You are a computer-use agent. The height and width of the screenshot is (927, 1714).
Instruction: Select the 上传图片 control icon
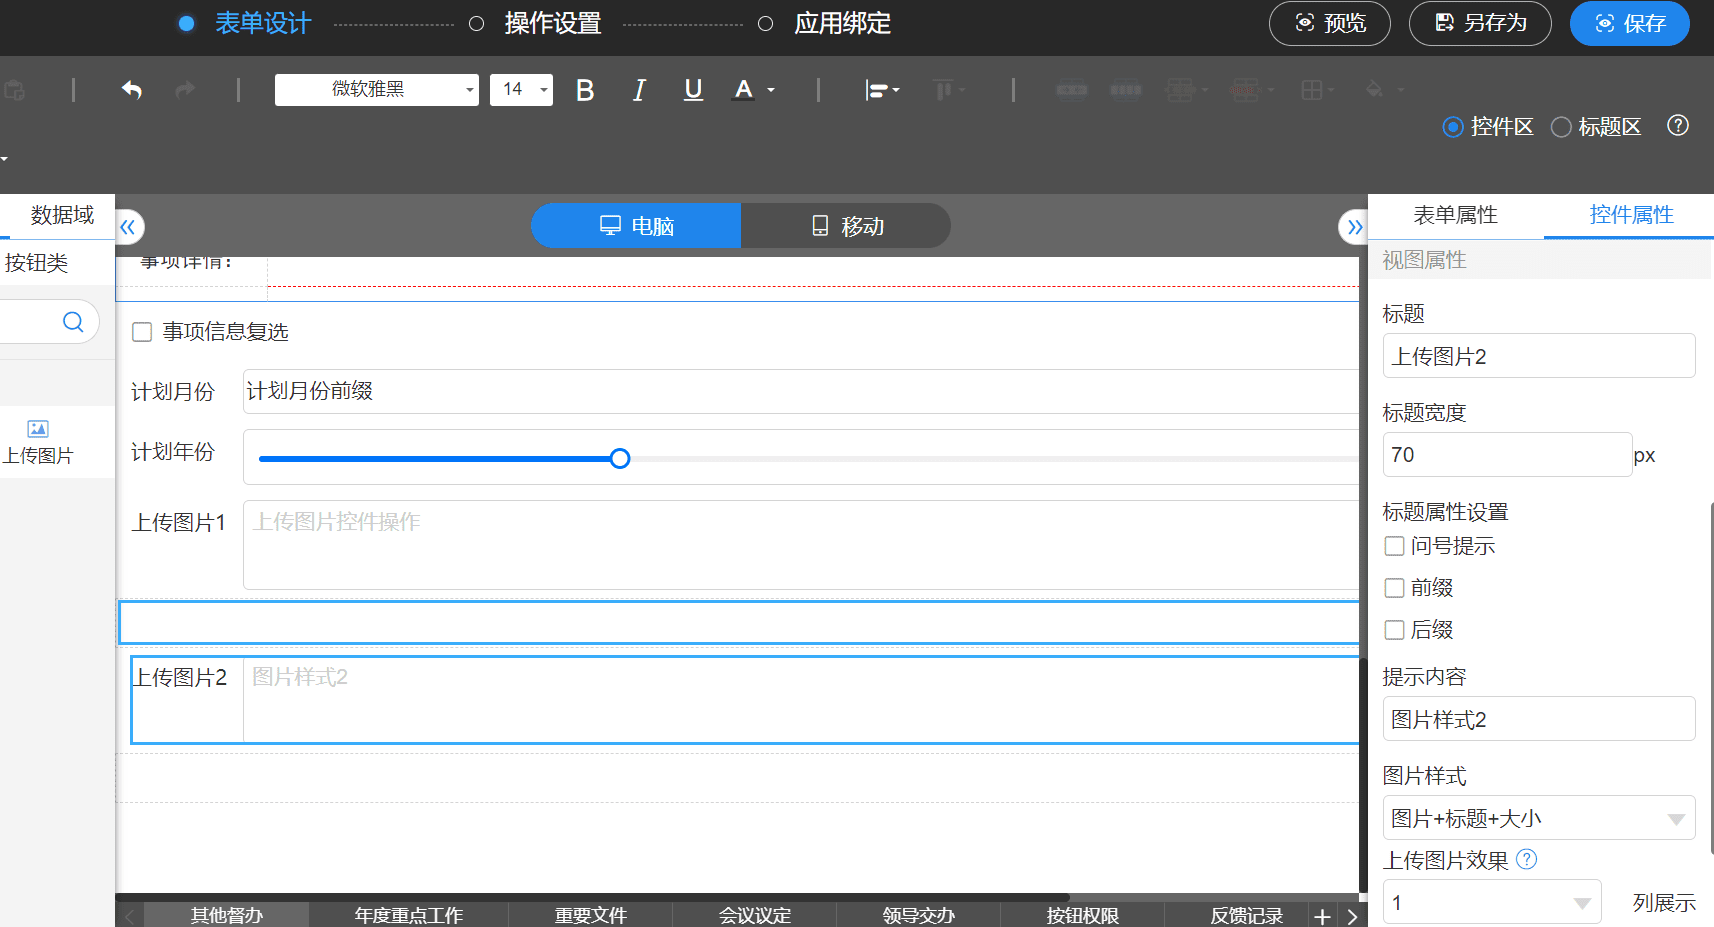click(38, 429)
